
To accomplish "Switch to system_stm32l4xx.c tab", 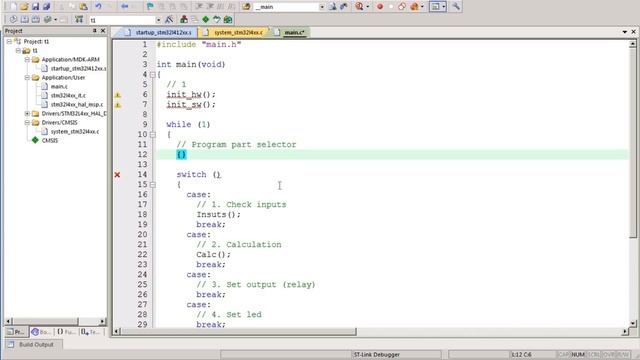I will pos(234,32).
